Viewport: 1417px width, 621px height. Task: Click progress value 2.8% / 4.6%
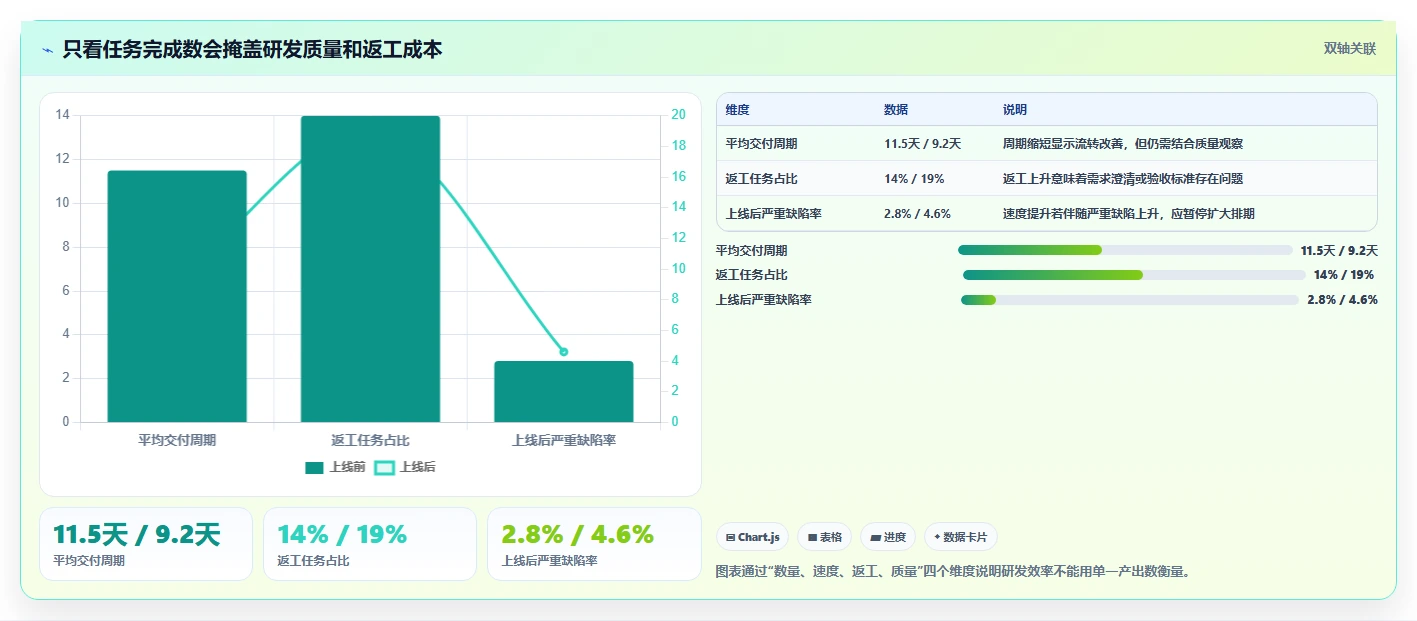(x=1342, y=300)
